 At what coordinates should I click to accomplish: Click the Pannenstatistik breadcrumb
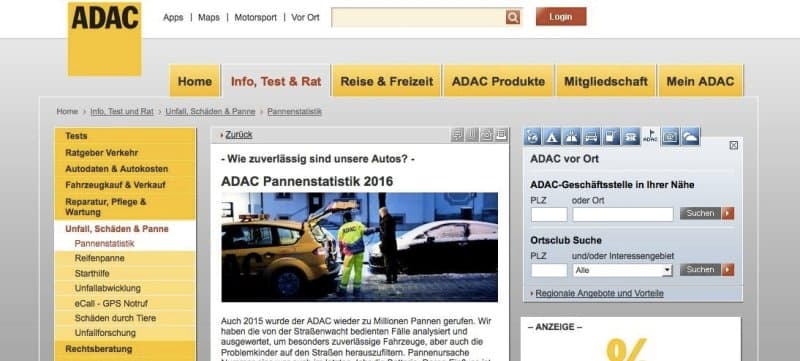pos(294,111)
